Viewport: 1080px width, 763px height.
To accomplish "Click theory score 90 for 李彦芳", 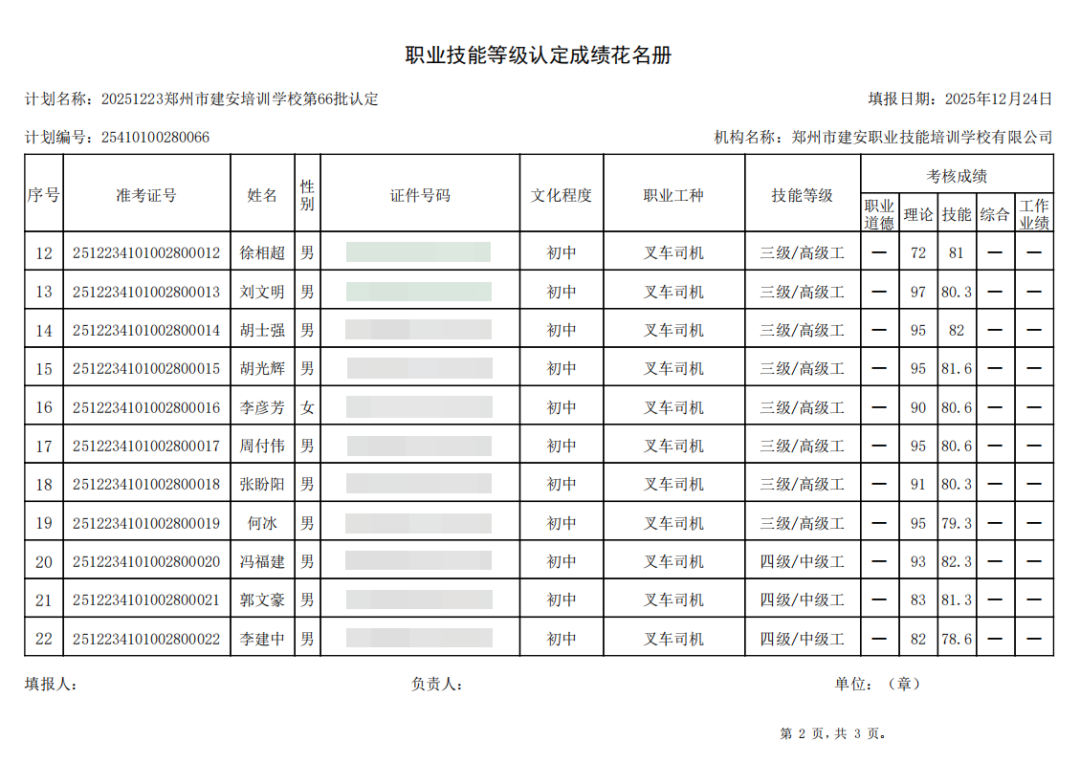I will coord(918,408).
